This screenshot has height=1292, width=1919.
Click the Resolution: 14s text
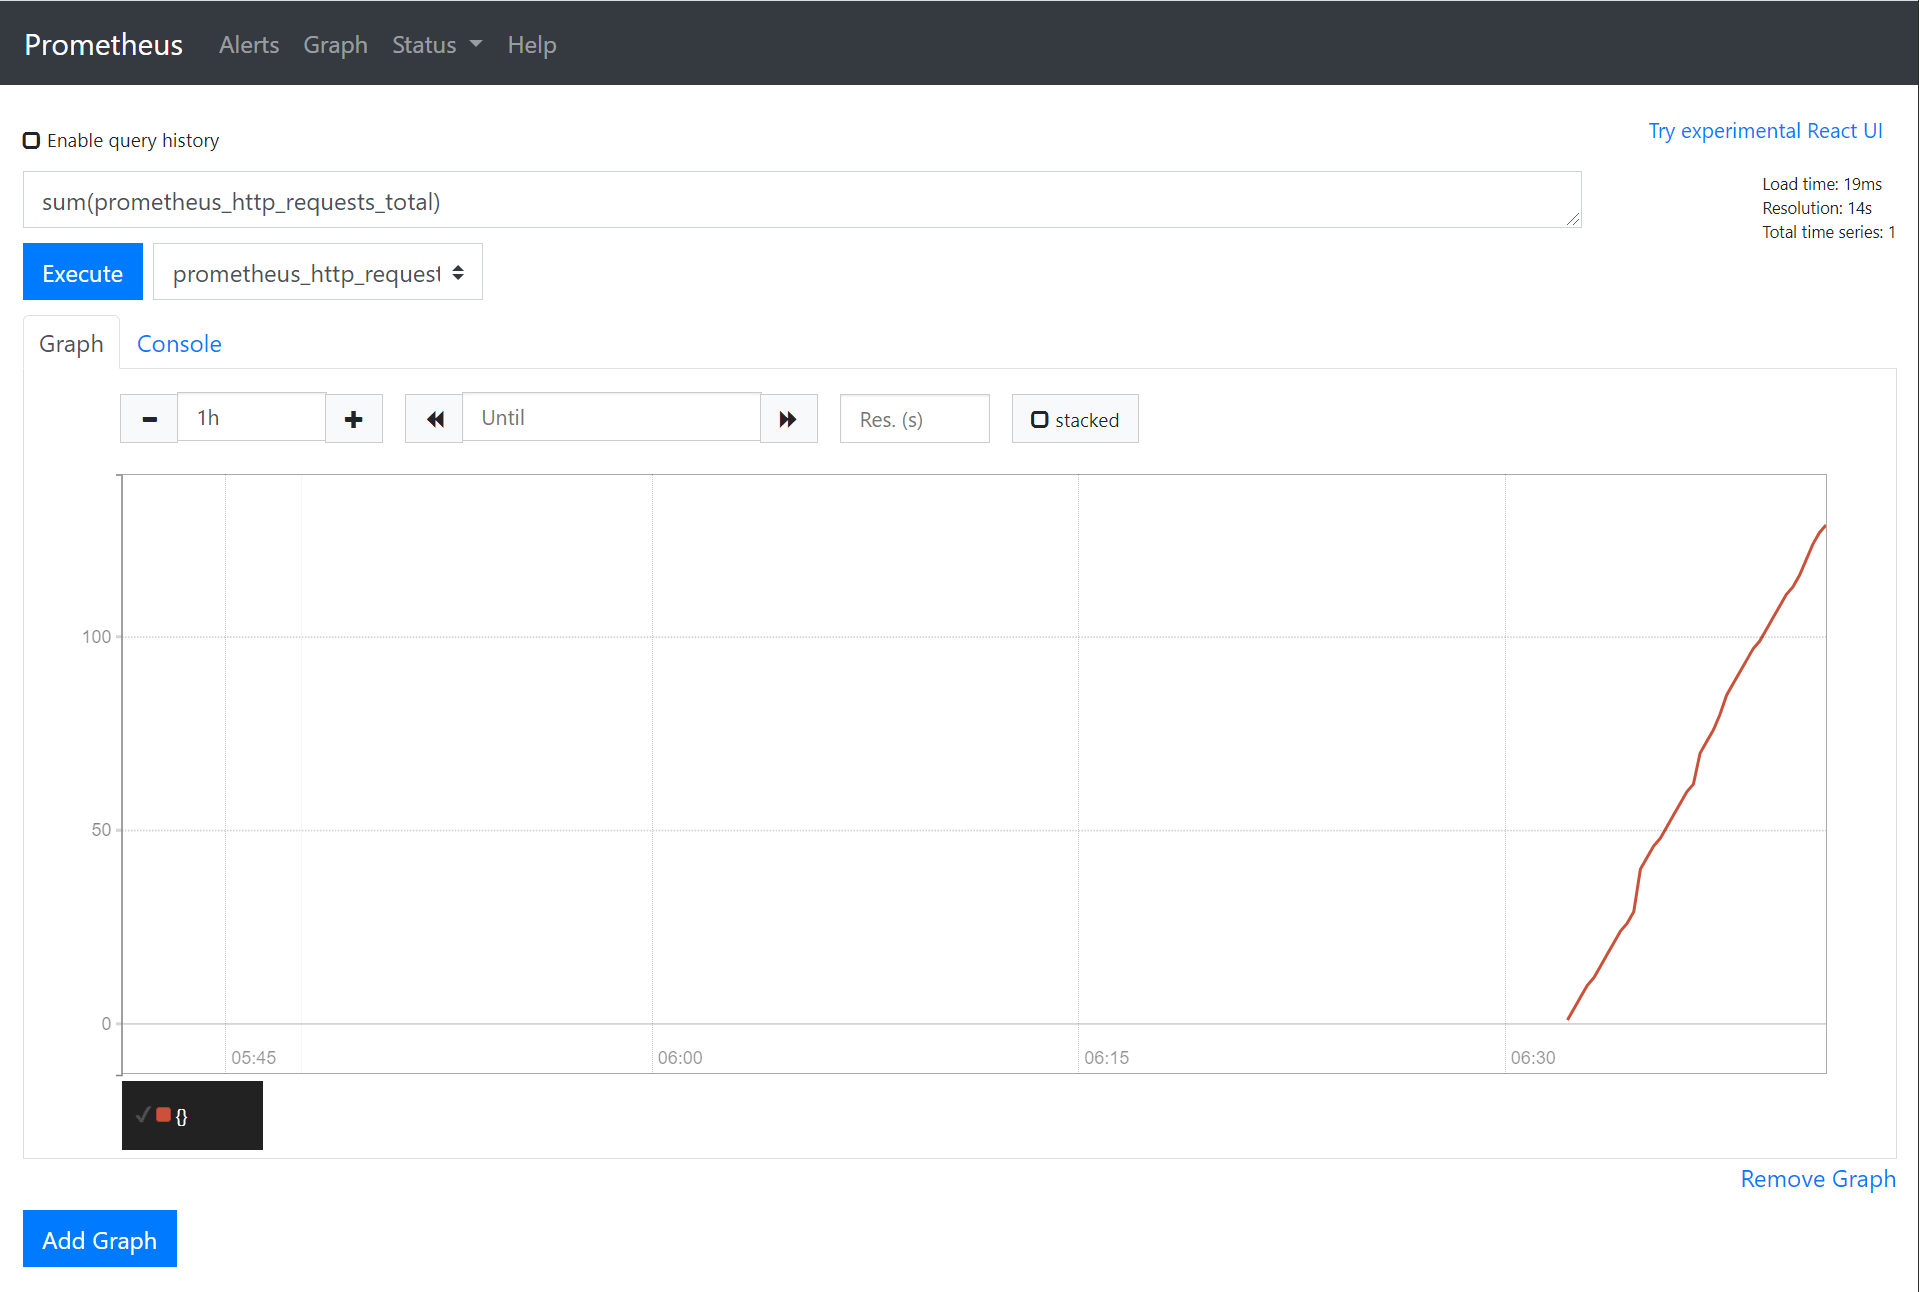pos(1817,208)
